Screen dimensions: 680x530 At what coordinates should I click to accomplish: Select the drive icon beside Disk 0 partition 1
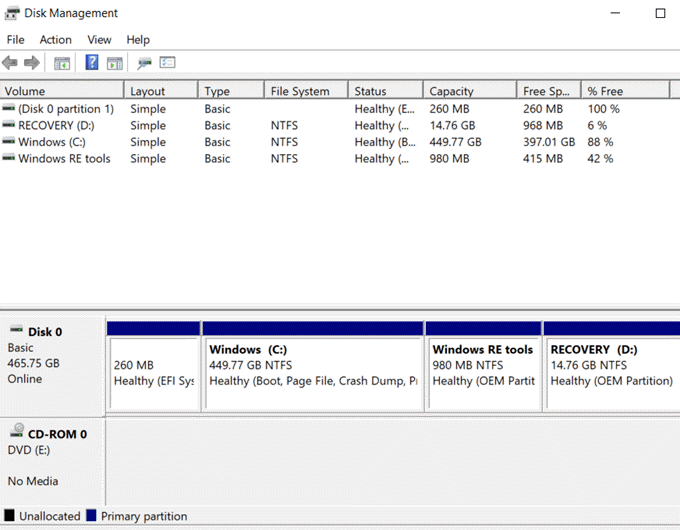pyautogui.click(x=8, y=108)
